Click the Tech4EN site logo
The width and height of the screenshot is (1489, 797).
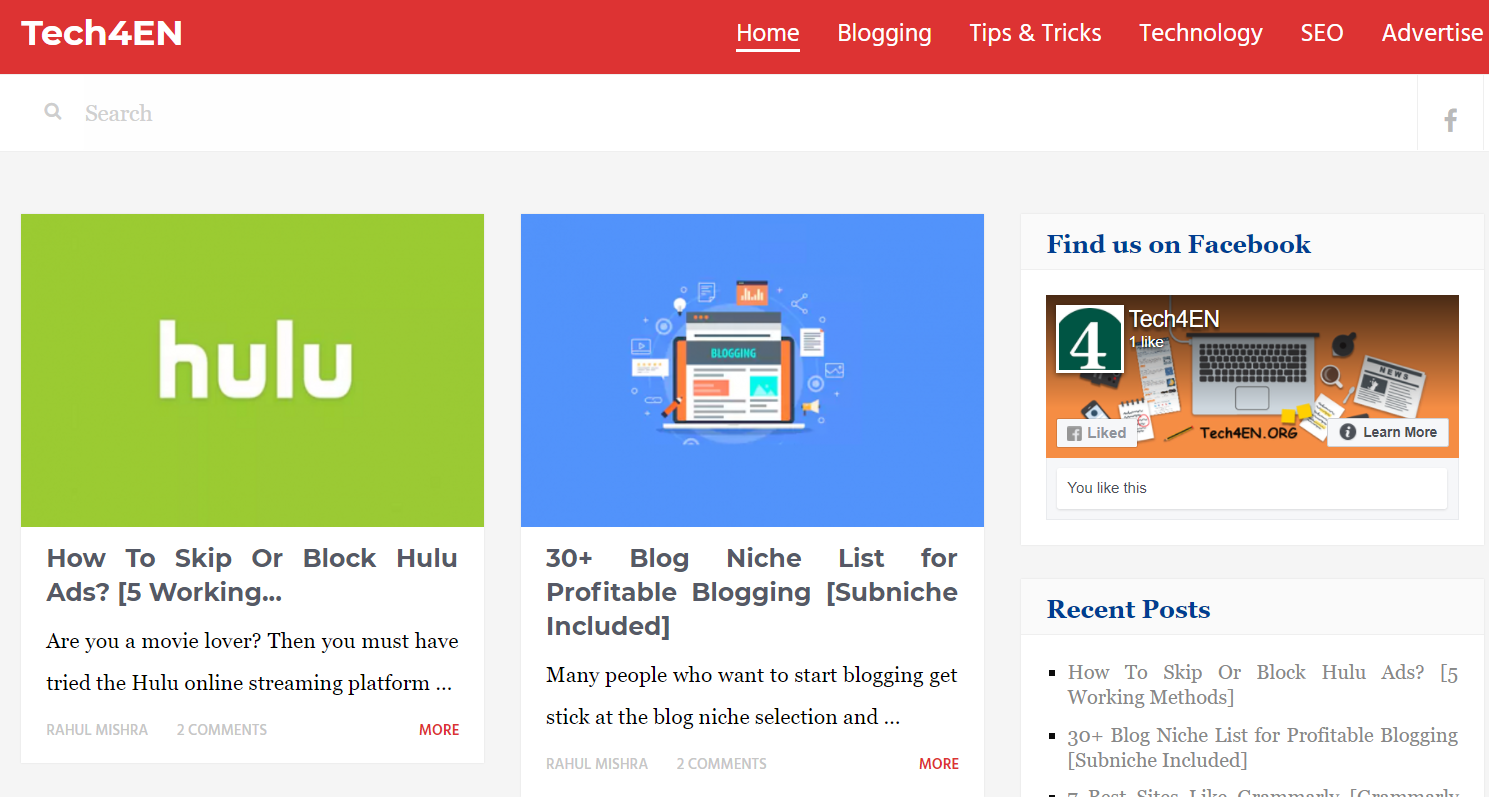(102, 33)
